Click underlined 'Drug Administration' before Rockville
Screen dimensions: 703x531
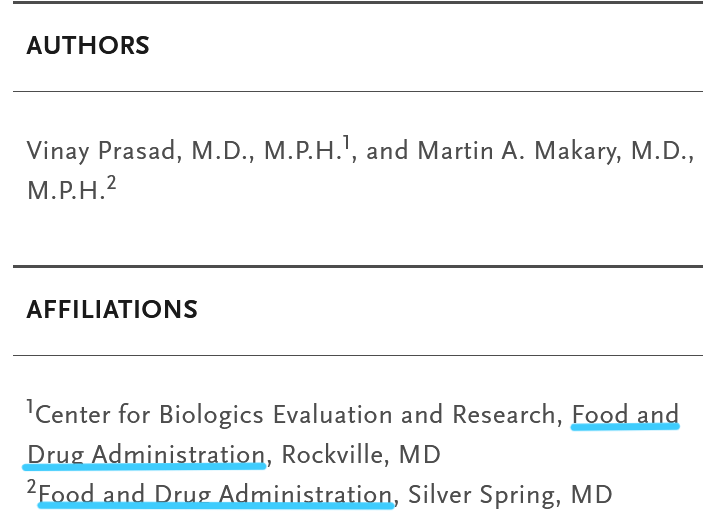pyautogui.click(x=146, y=455)
